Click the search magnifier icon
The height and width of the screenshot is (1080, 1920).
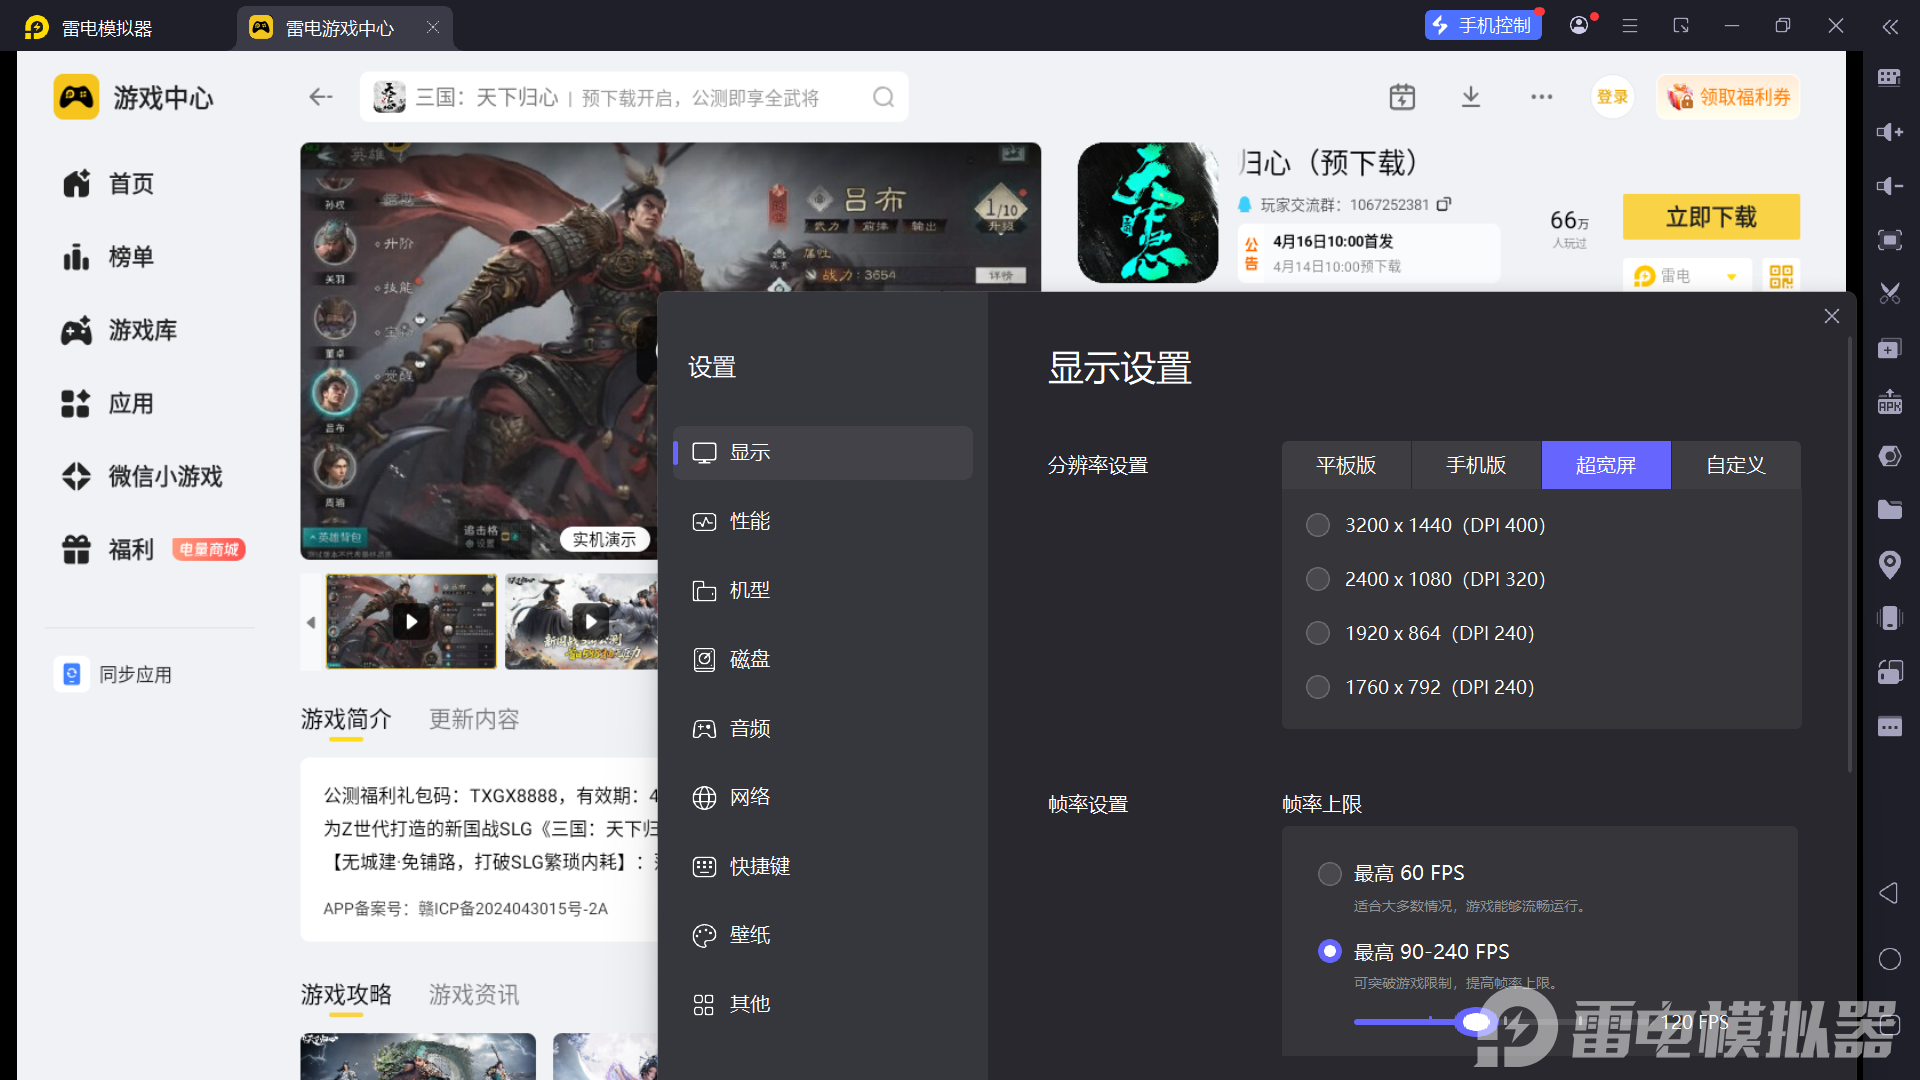[883, 97]
